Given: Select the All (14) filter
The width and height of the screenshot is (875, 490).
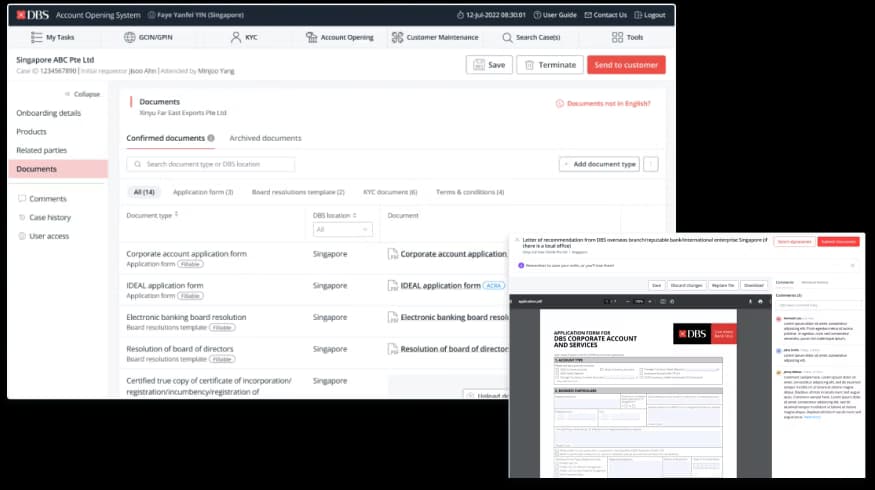Looking at the screenshot, I should [x=144, y=192].
